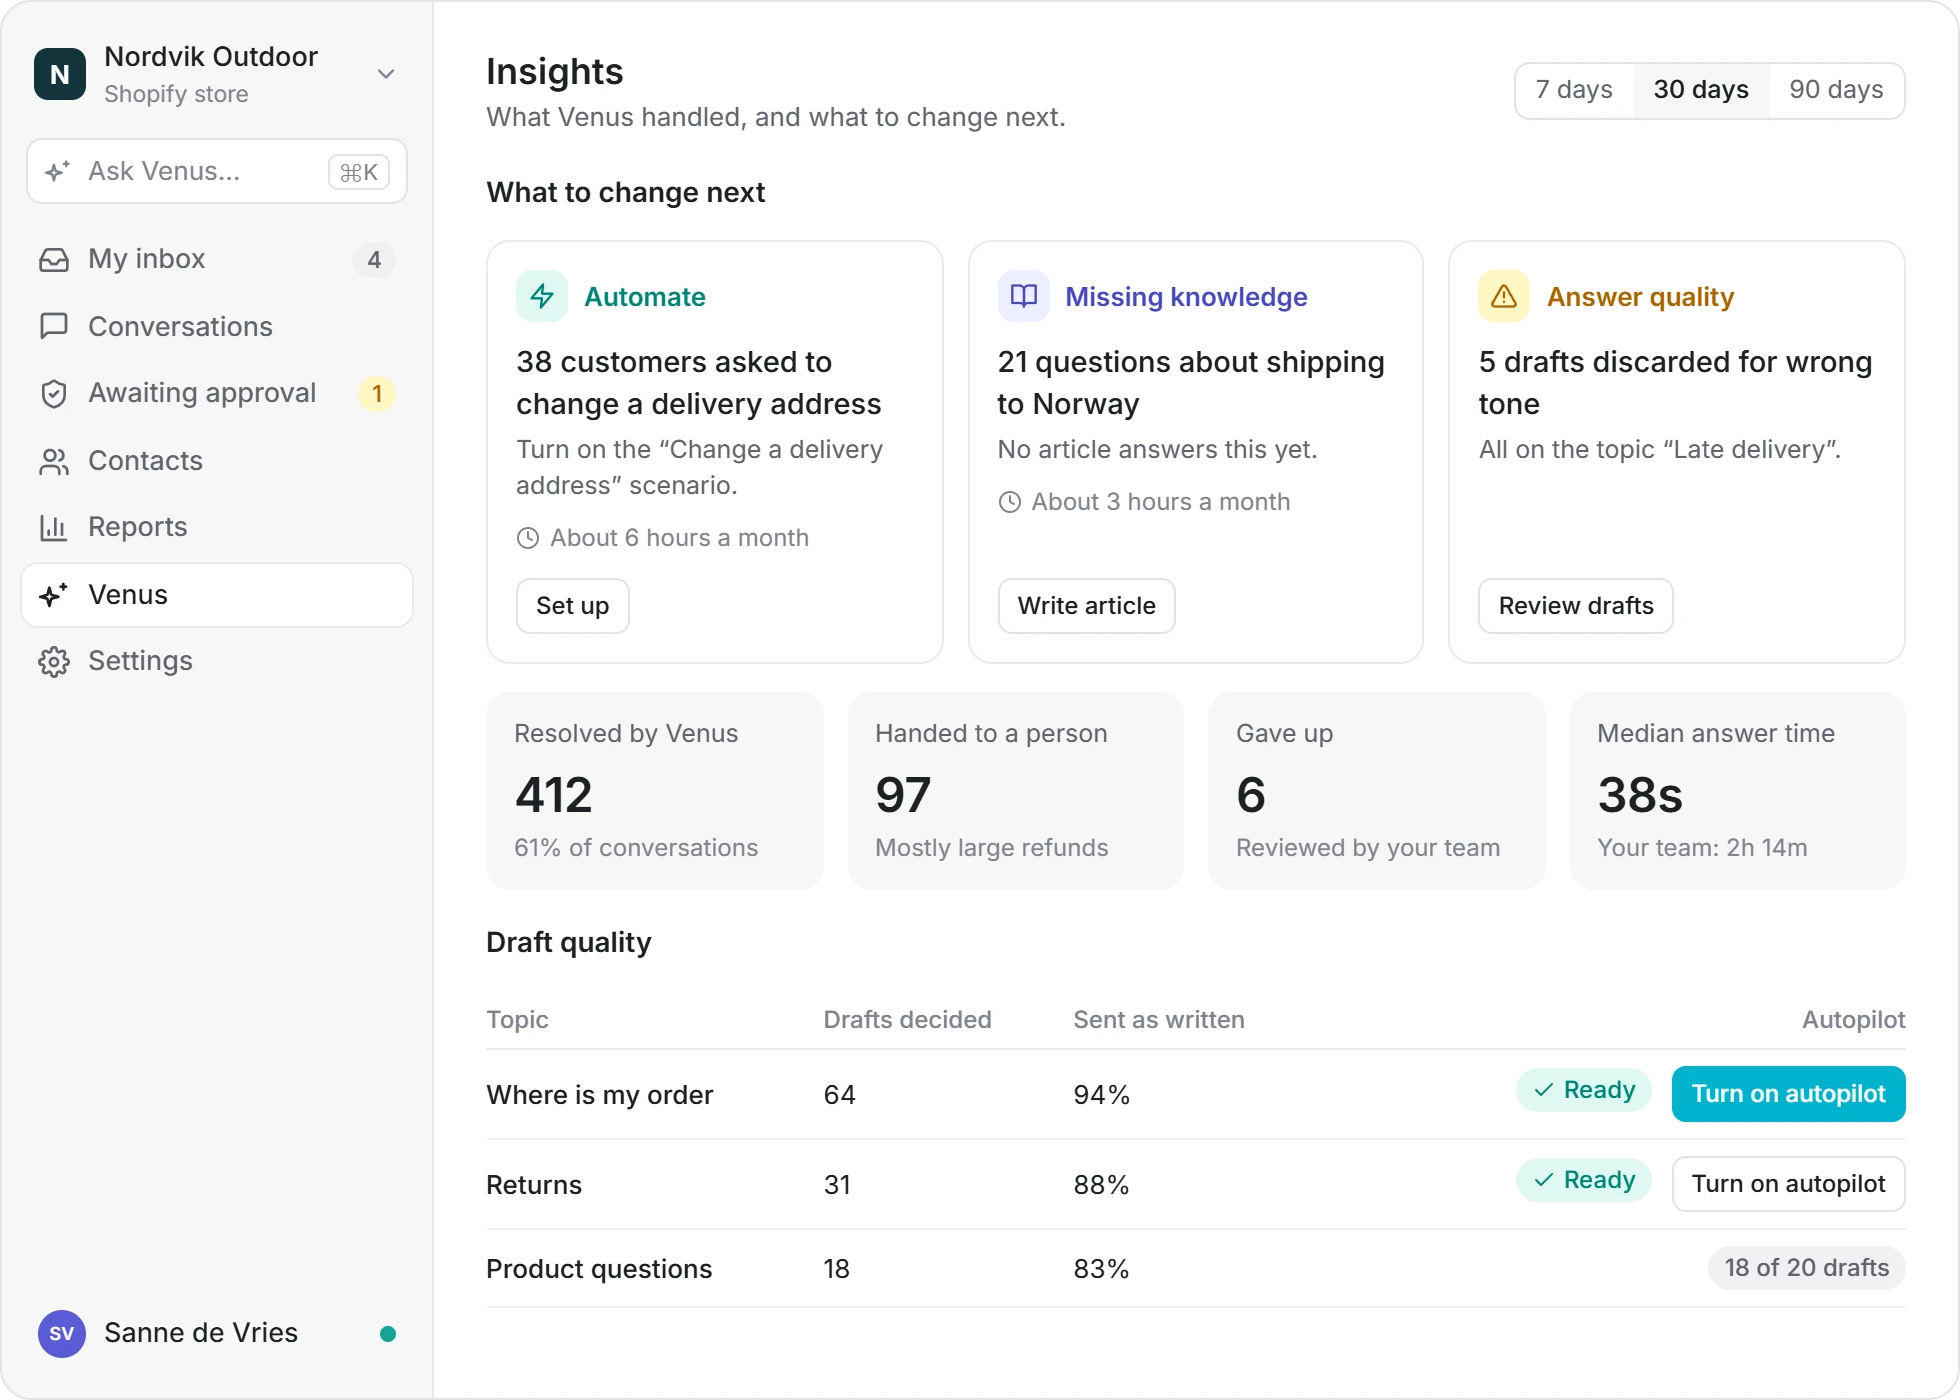
Task: Open Settings via the gear icon
Action: 54,662
